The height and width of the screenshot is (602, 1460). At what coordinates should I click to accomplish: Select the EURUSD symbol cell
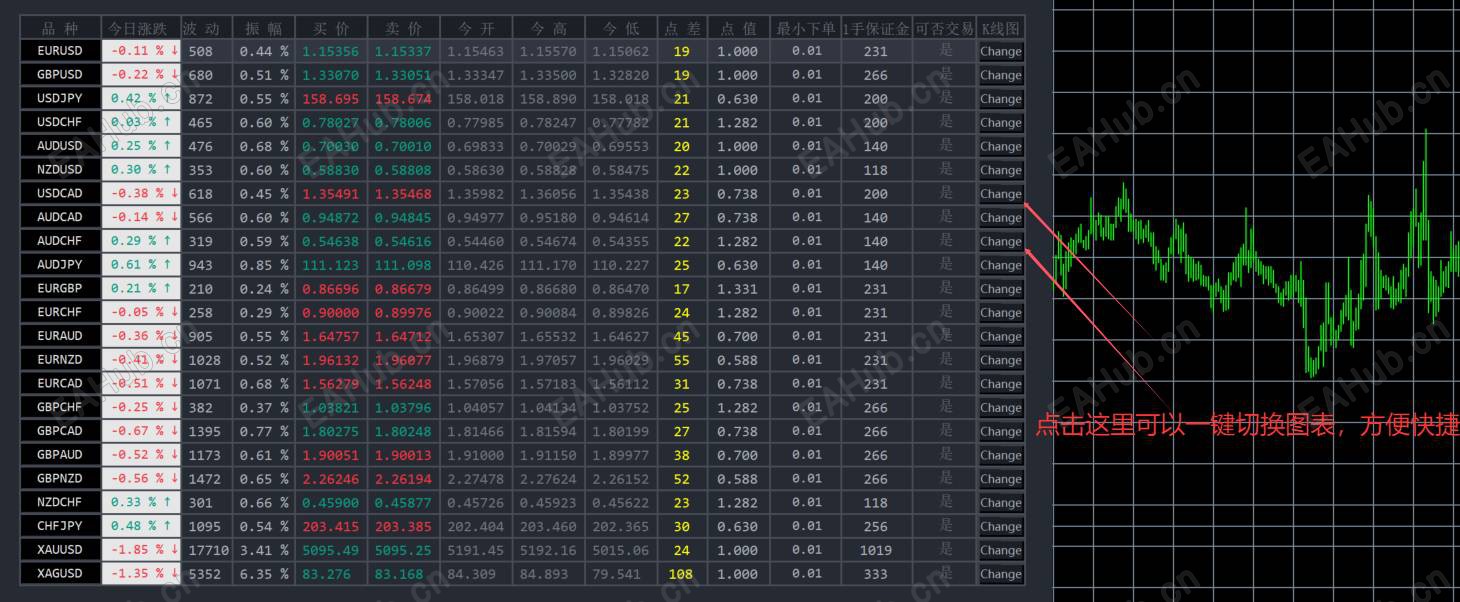point(60,51)
